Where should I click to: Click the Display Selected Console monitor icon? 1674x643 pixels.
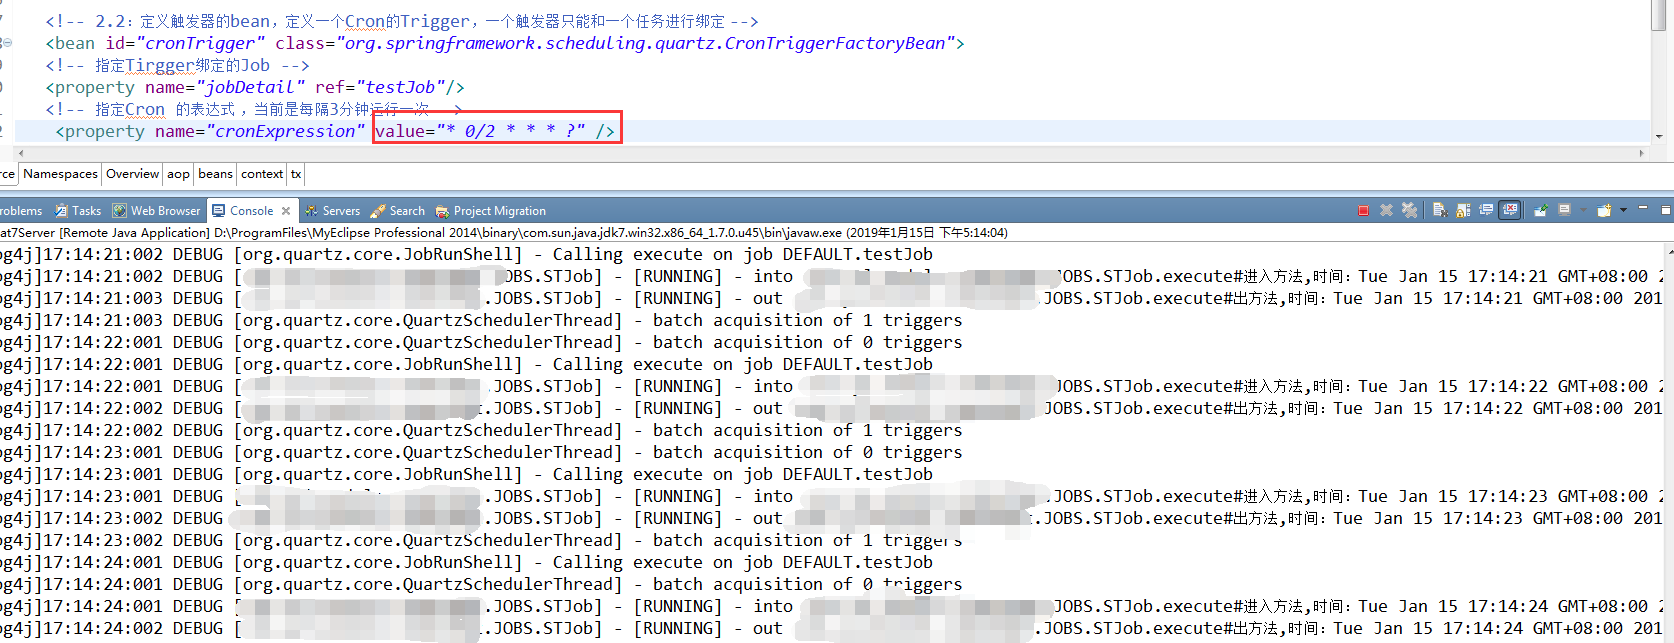[x=1564, y=210]
